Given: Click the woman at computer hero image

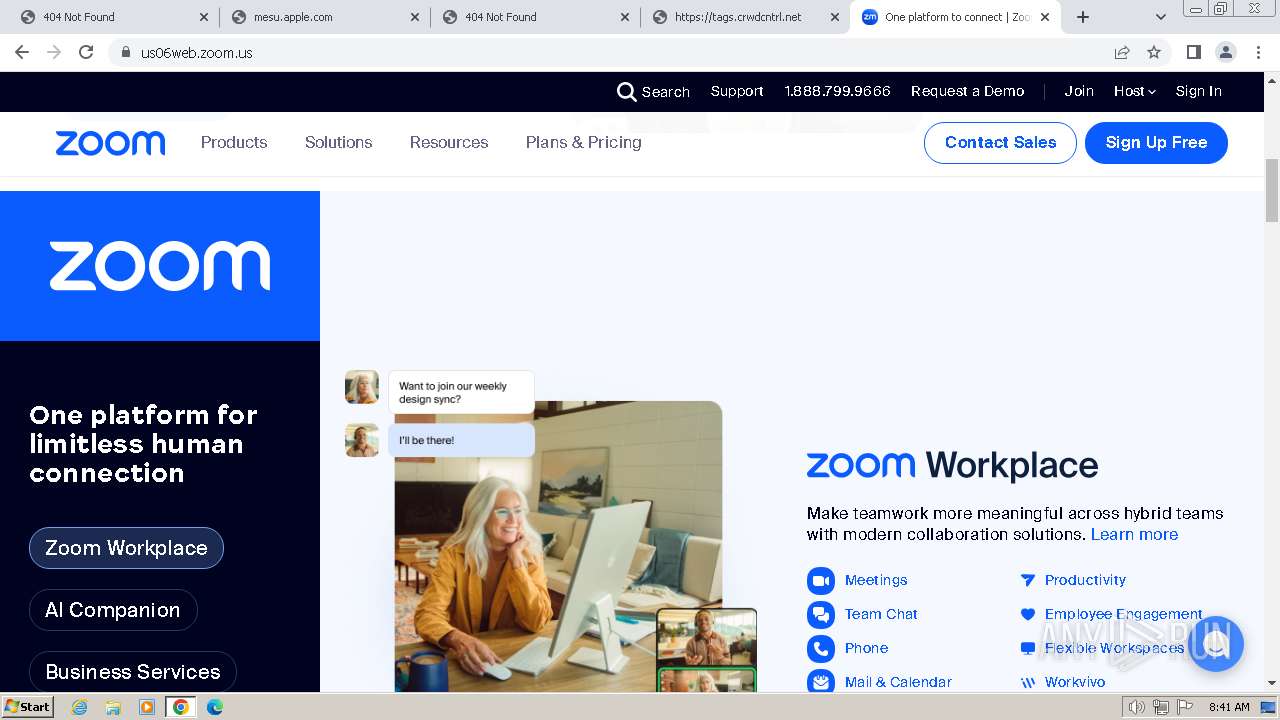Looking at the screenshot, I should pyautogui.click(x=558, y=546).
